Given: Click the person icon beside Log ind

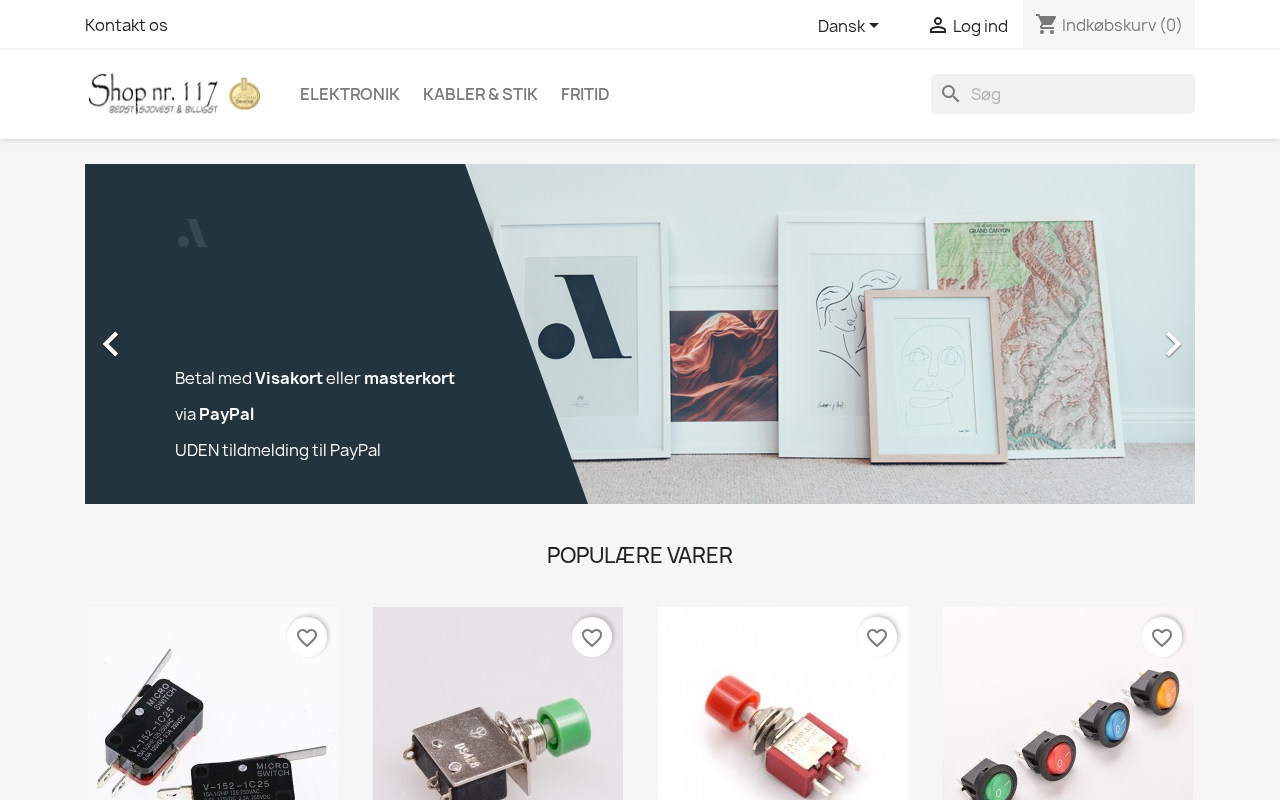Looking at the screenshot, I should click(937, 25).
